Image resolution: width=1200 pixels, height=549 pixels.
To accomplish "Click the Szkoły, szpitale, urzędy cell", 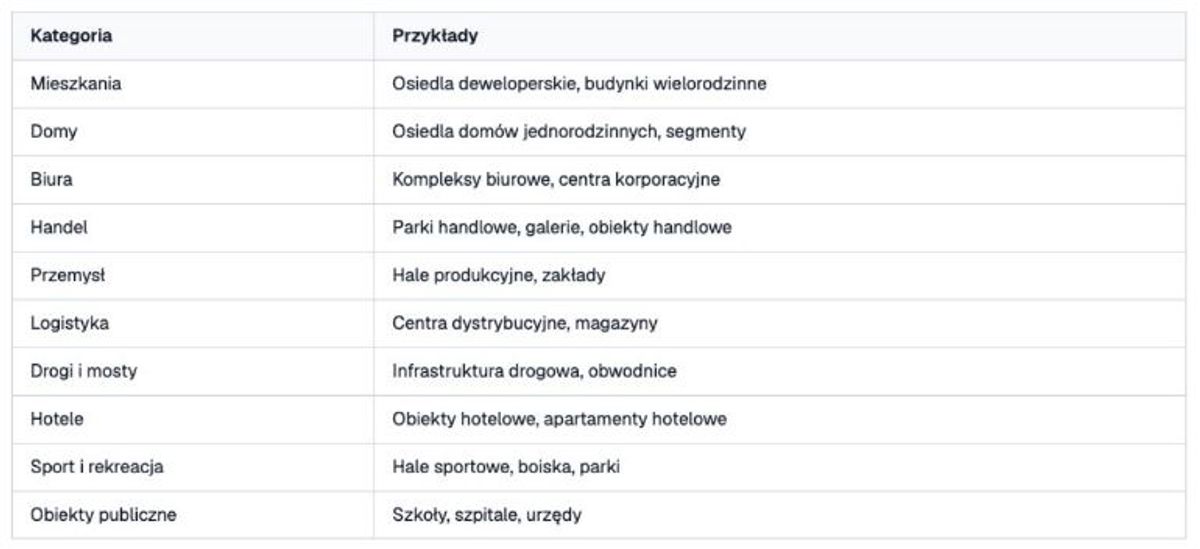I will [780, 516].
